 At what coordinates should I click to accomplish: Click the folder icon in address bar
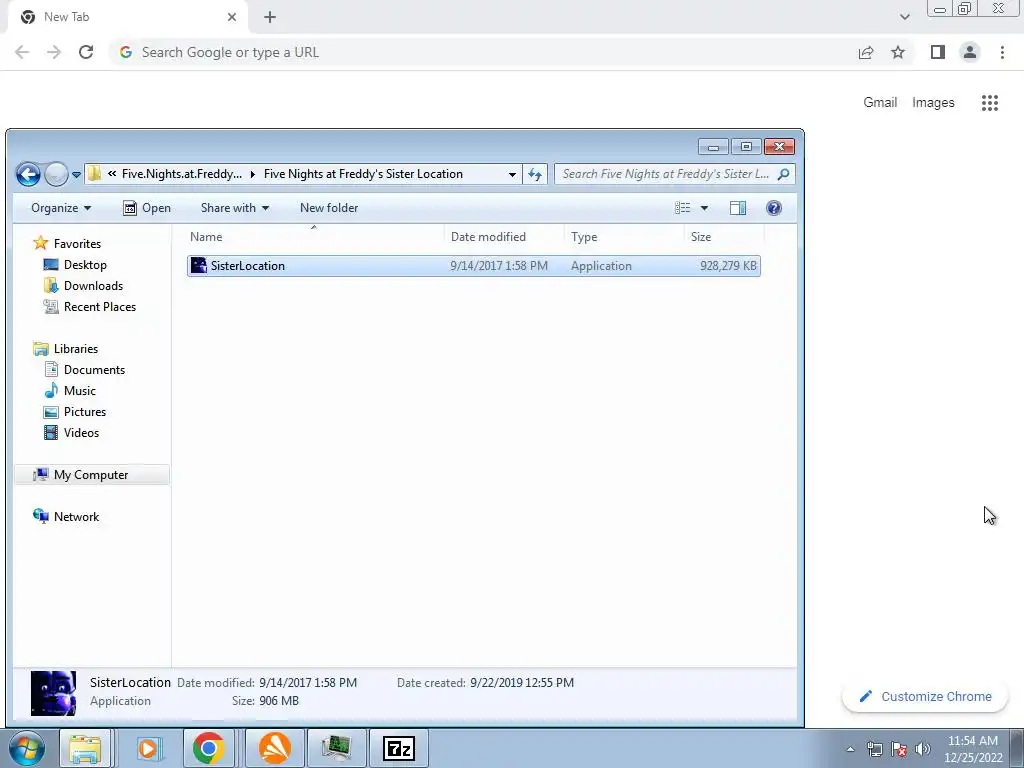tap(95, 174)
